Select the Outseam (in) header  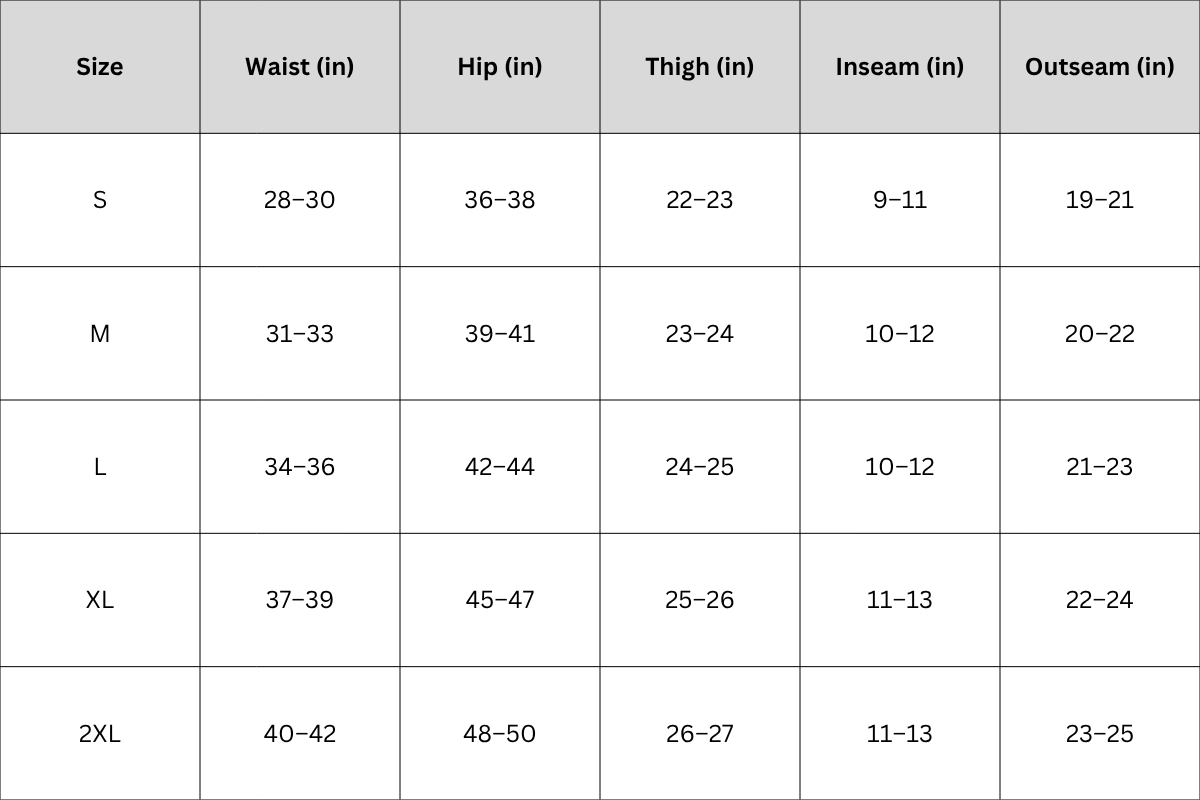click(1100, 67)
